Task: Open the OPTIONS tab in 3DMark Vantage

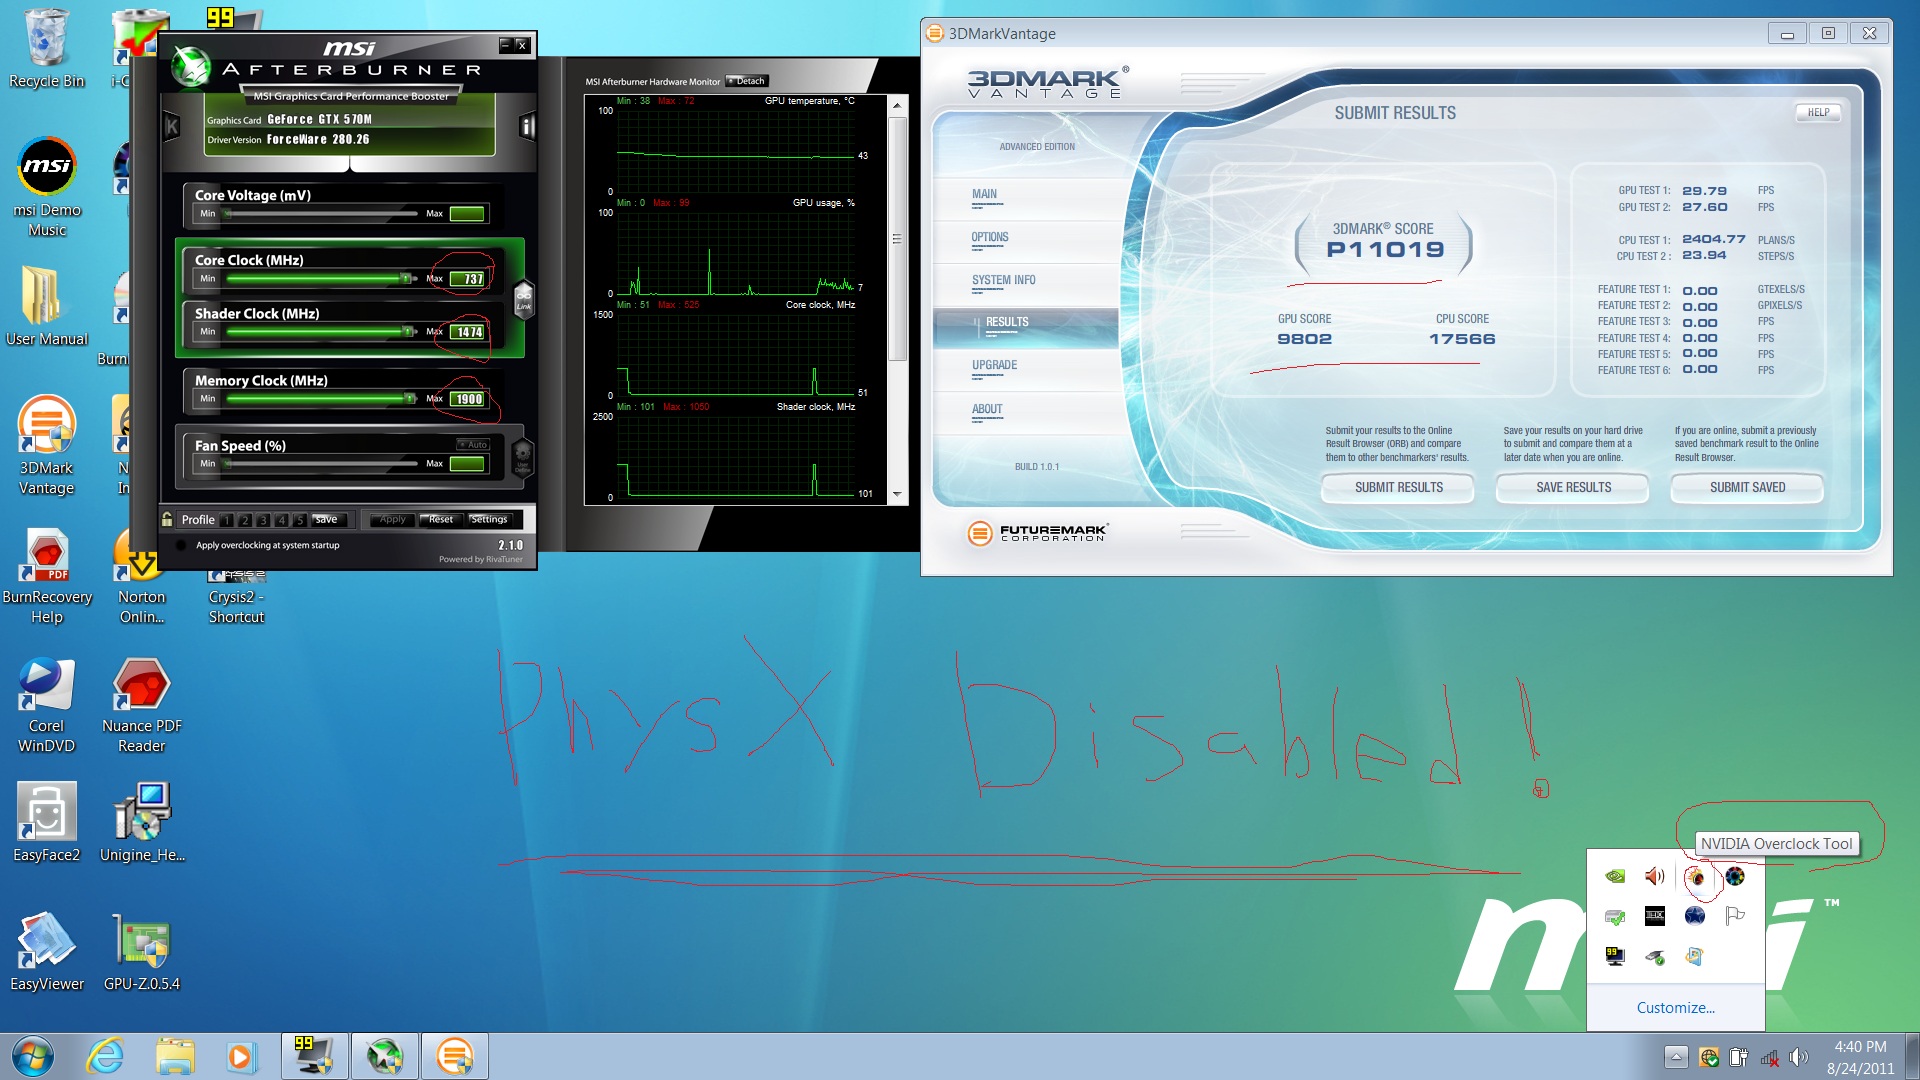Action: [x=990, y=237]
